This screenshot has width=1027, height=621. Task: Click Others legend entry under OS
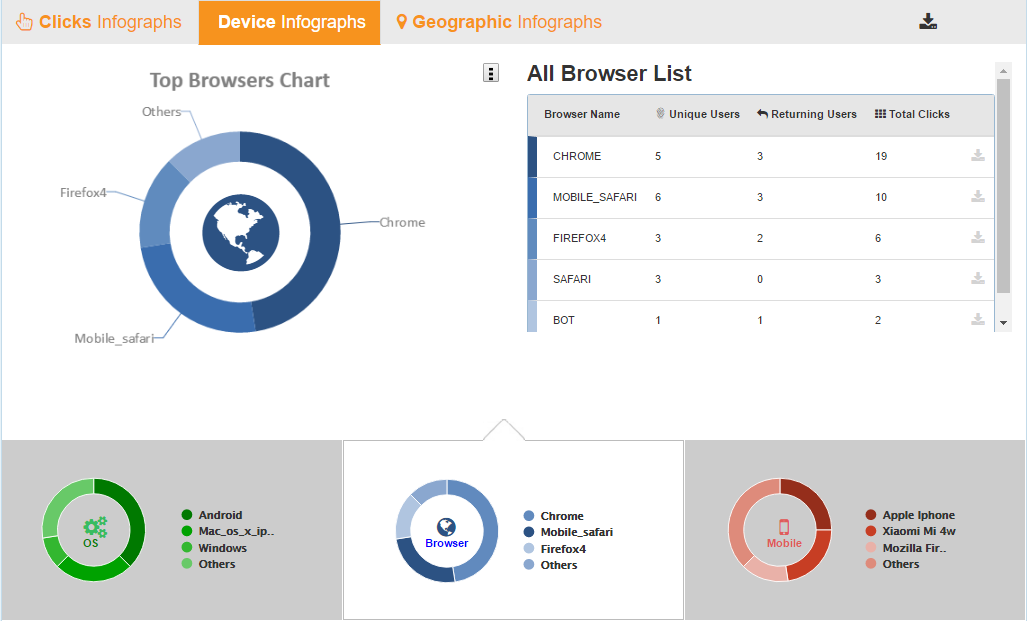point(208,564)
